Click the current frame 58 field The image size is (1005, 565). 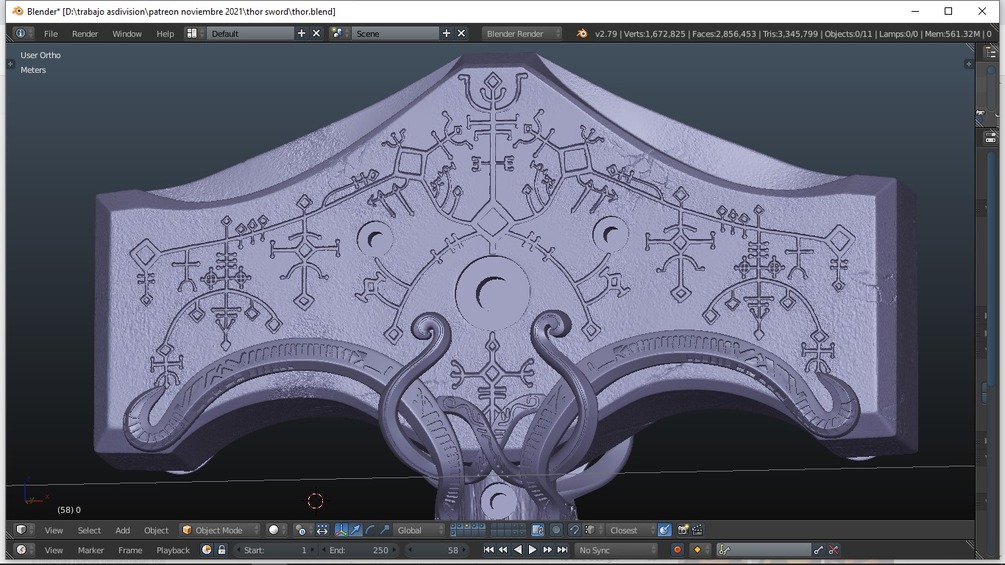click(438, 550)
